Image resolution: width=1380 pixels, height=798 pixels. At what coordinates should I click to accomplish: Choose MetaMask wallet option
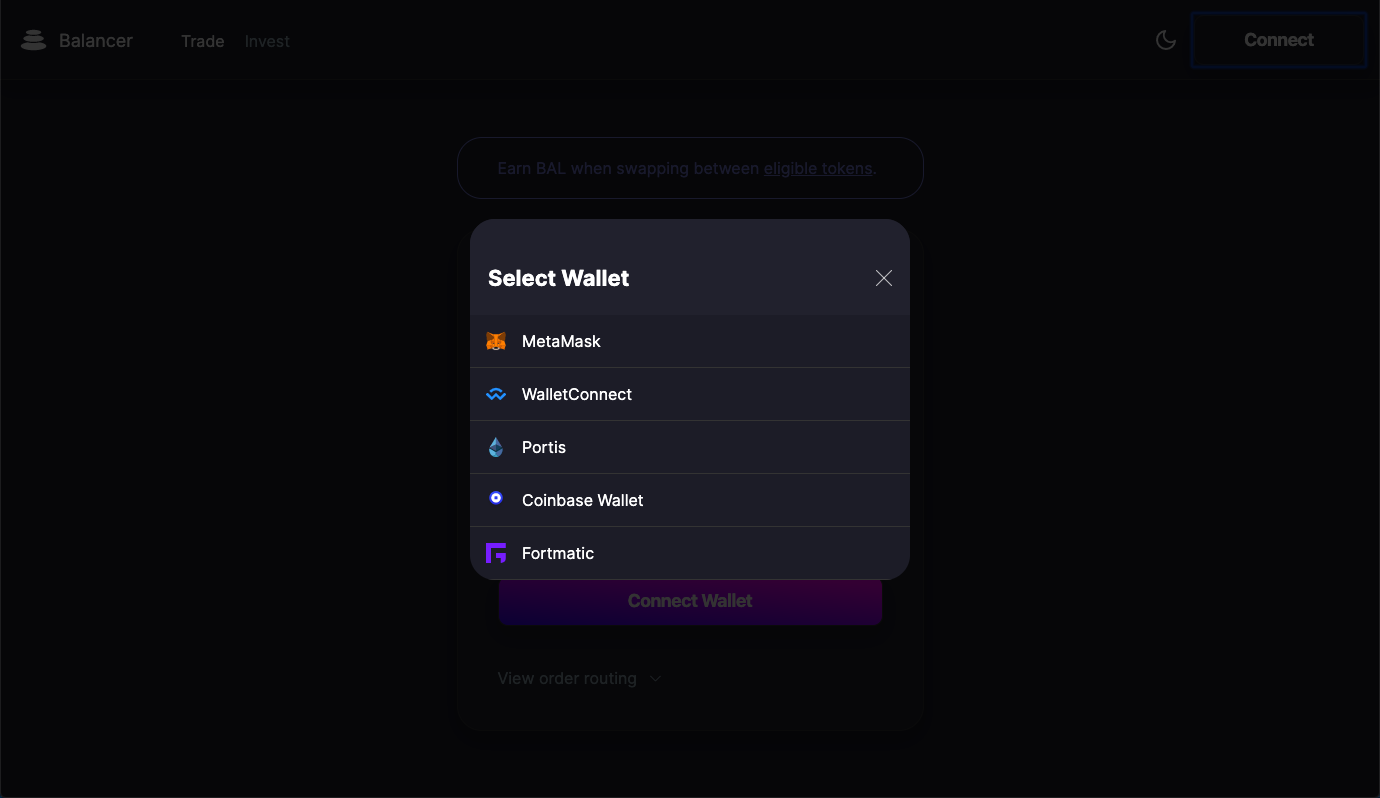coord(690,341)
